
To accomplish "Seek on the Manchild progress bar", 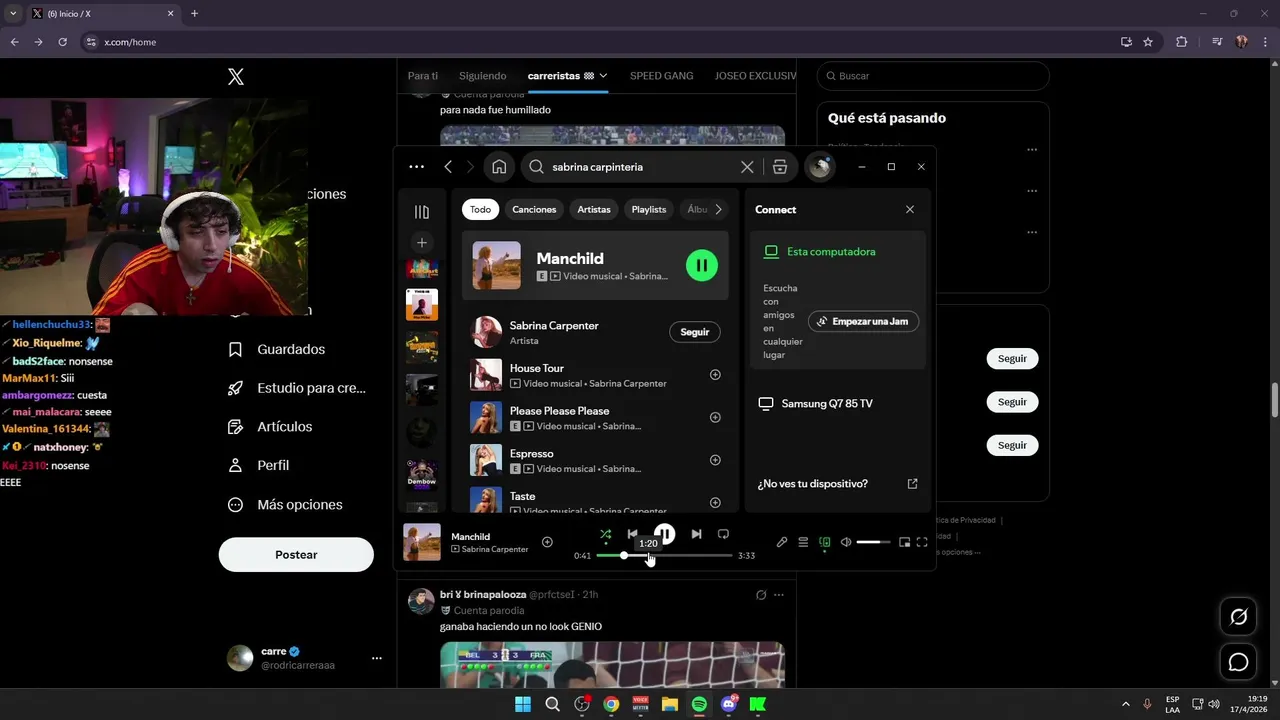I will [664, 555].
